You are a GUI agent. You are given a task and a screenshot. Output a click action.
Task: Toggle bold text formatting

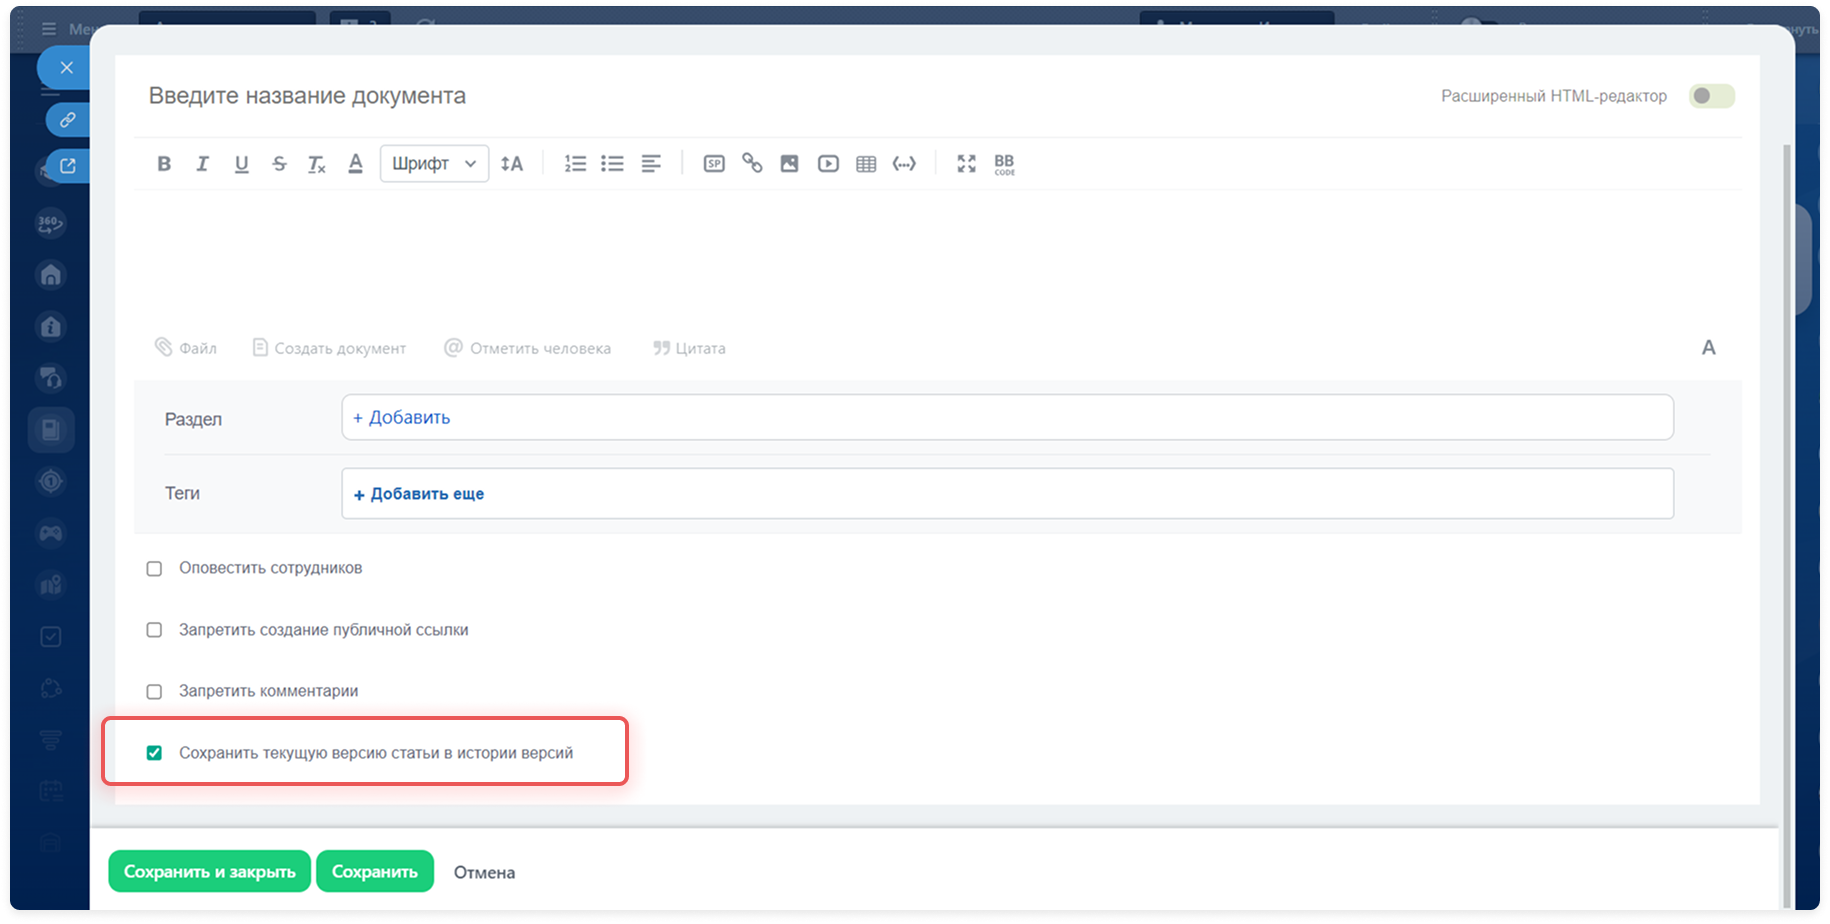coord(164,164)
